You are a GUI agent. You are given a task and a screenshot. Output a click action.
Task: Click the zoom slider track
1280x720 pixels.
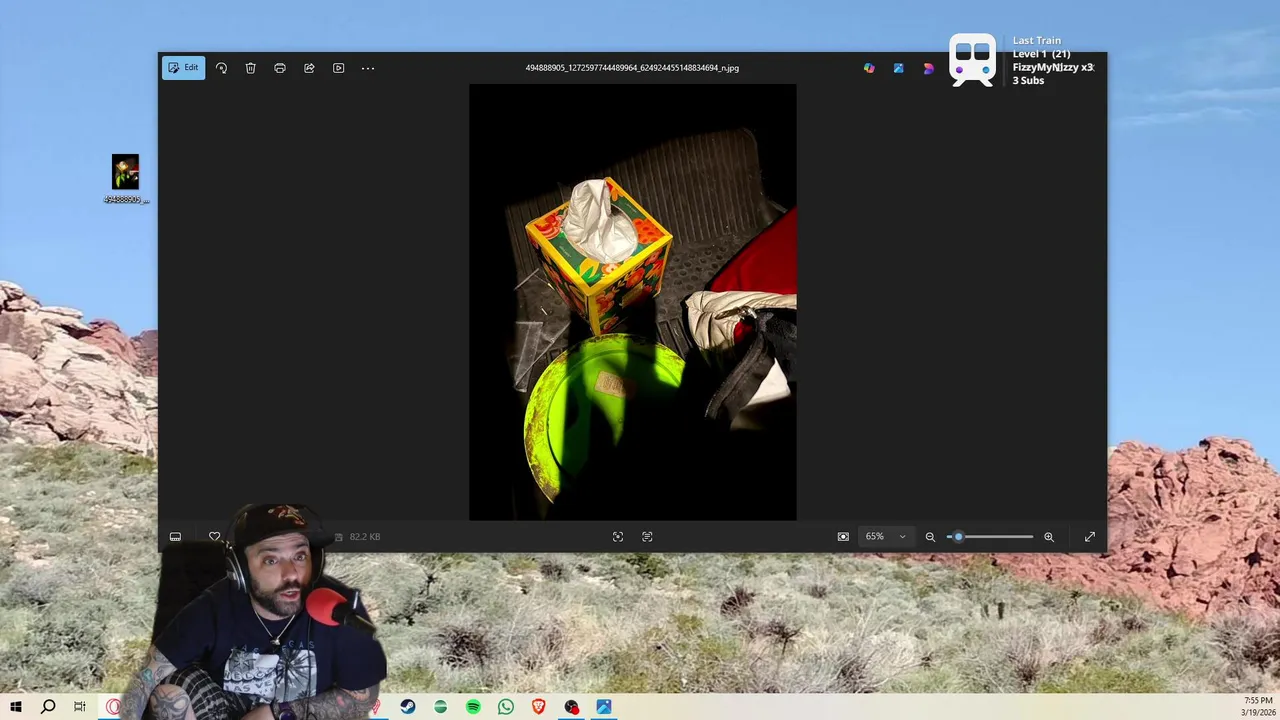[990, 537]
